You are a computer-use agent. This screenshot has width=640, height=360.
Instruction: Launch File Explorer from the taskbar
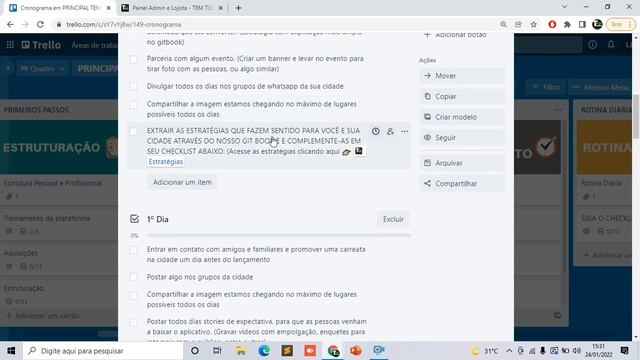click(240, 351)
